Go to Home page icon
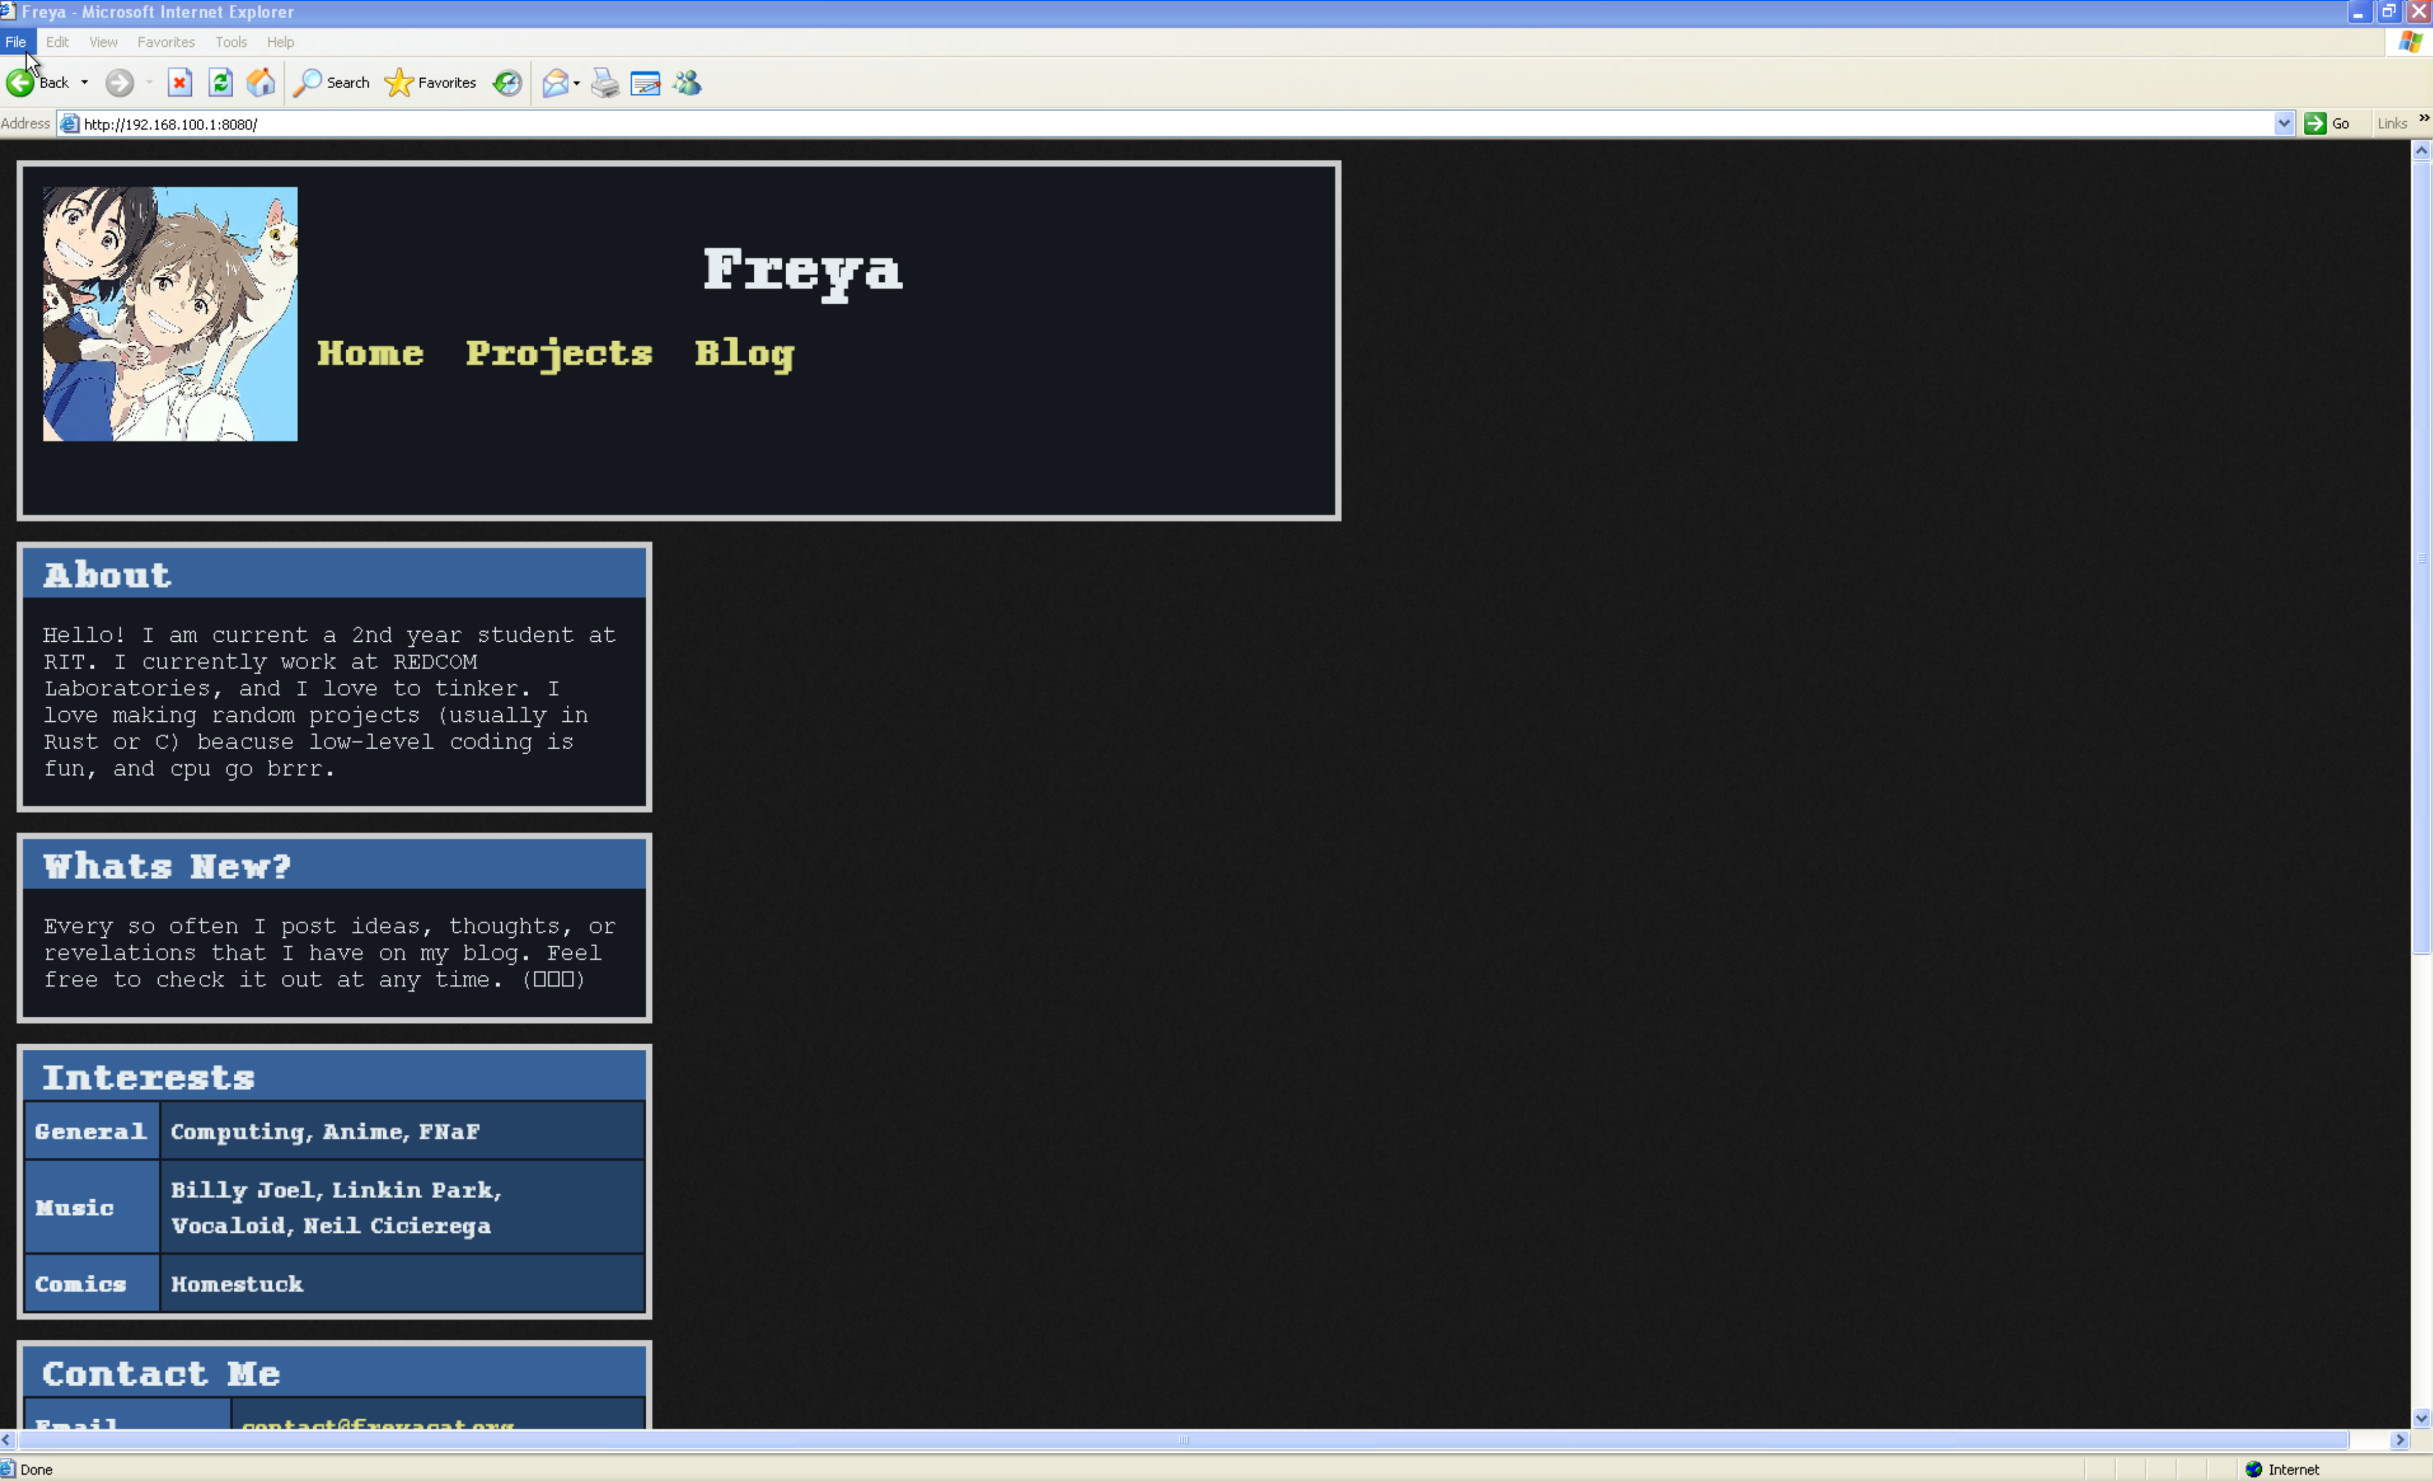This screenshot has width=2433, height=1482. click(261, 83)
